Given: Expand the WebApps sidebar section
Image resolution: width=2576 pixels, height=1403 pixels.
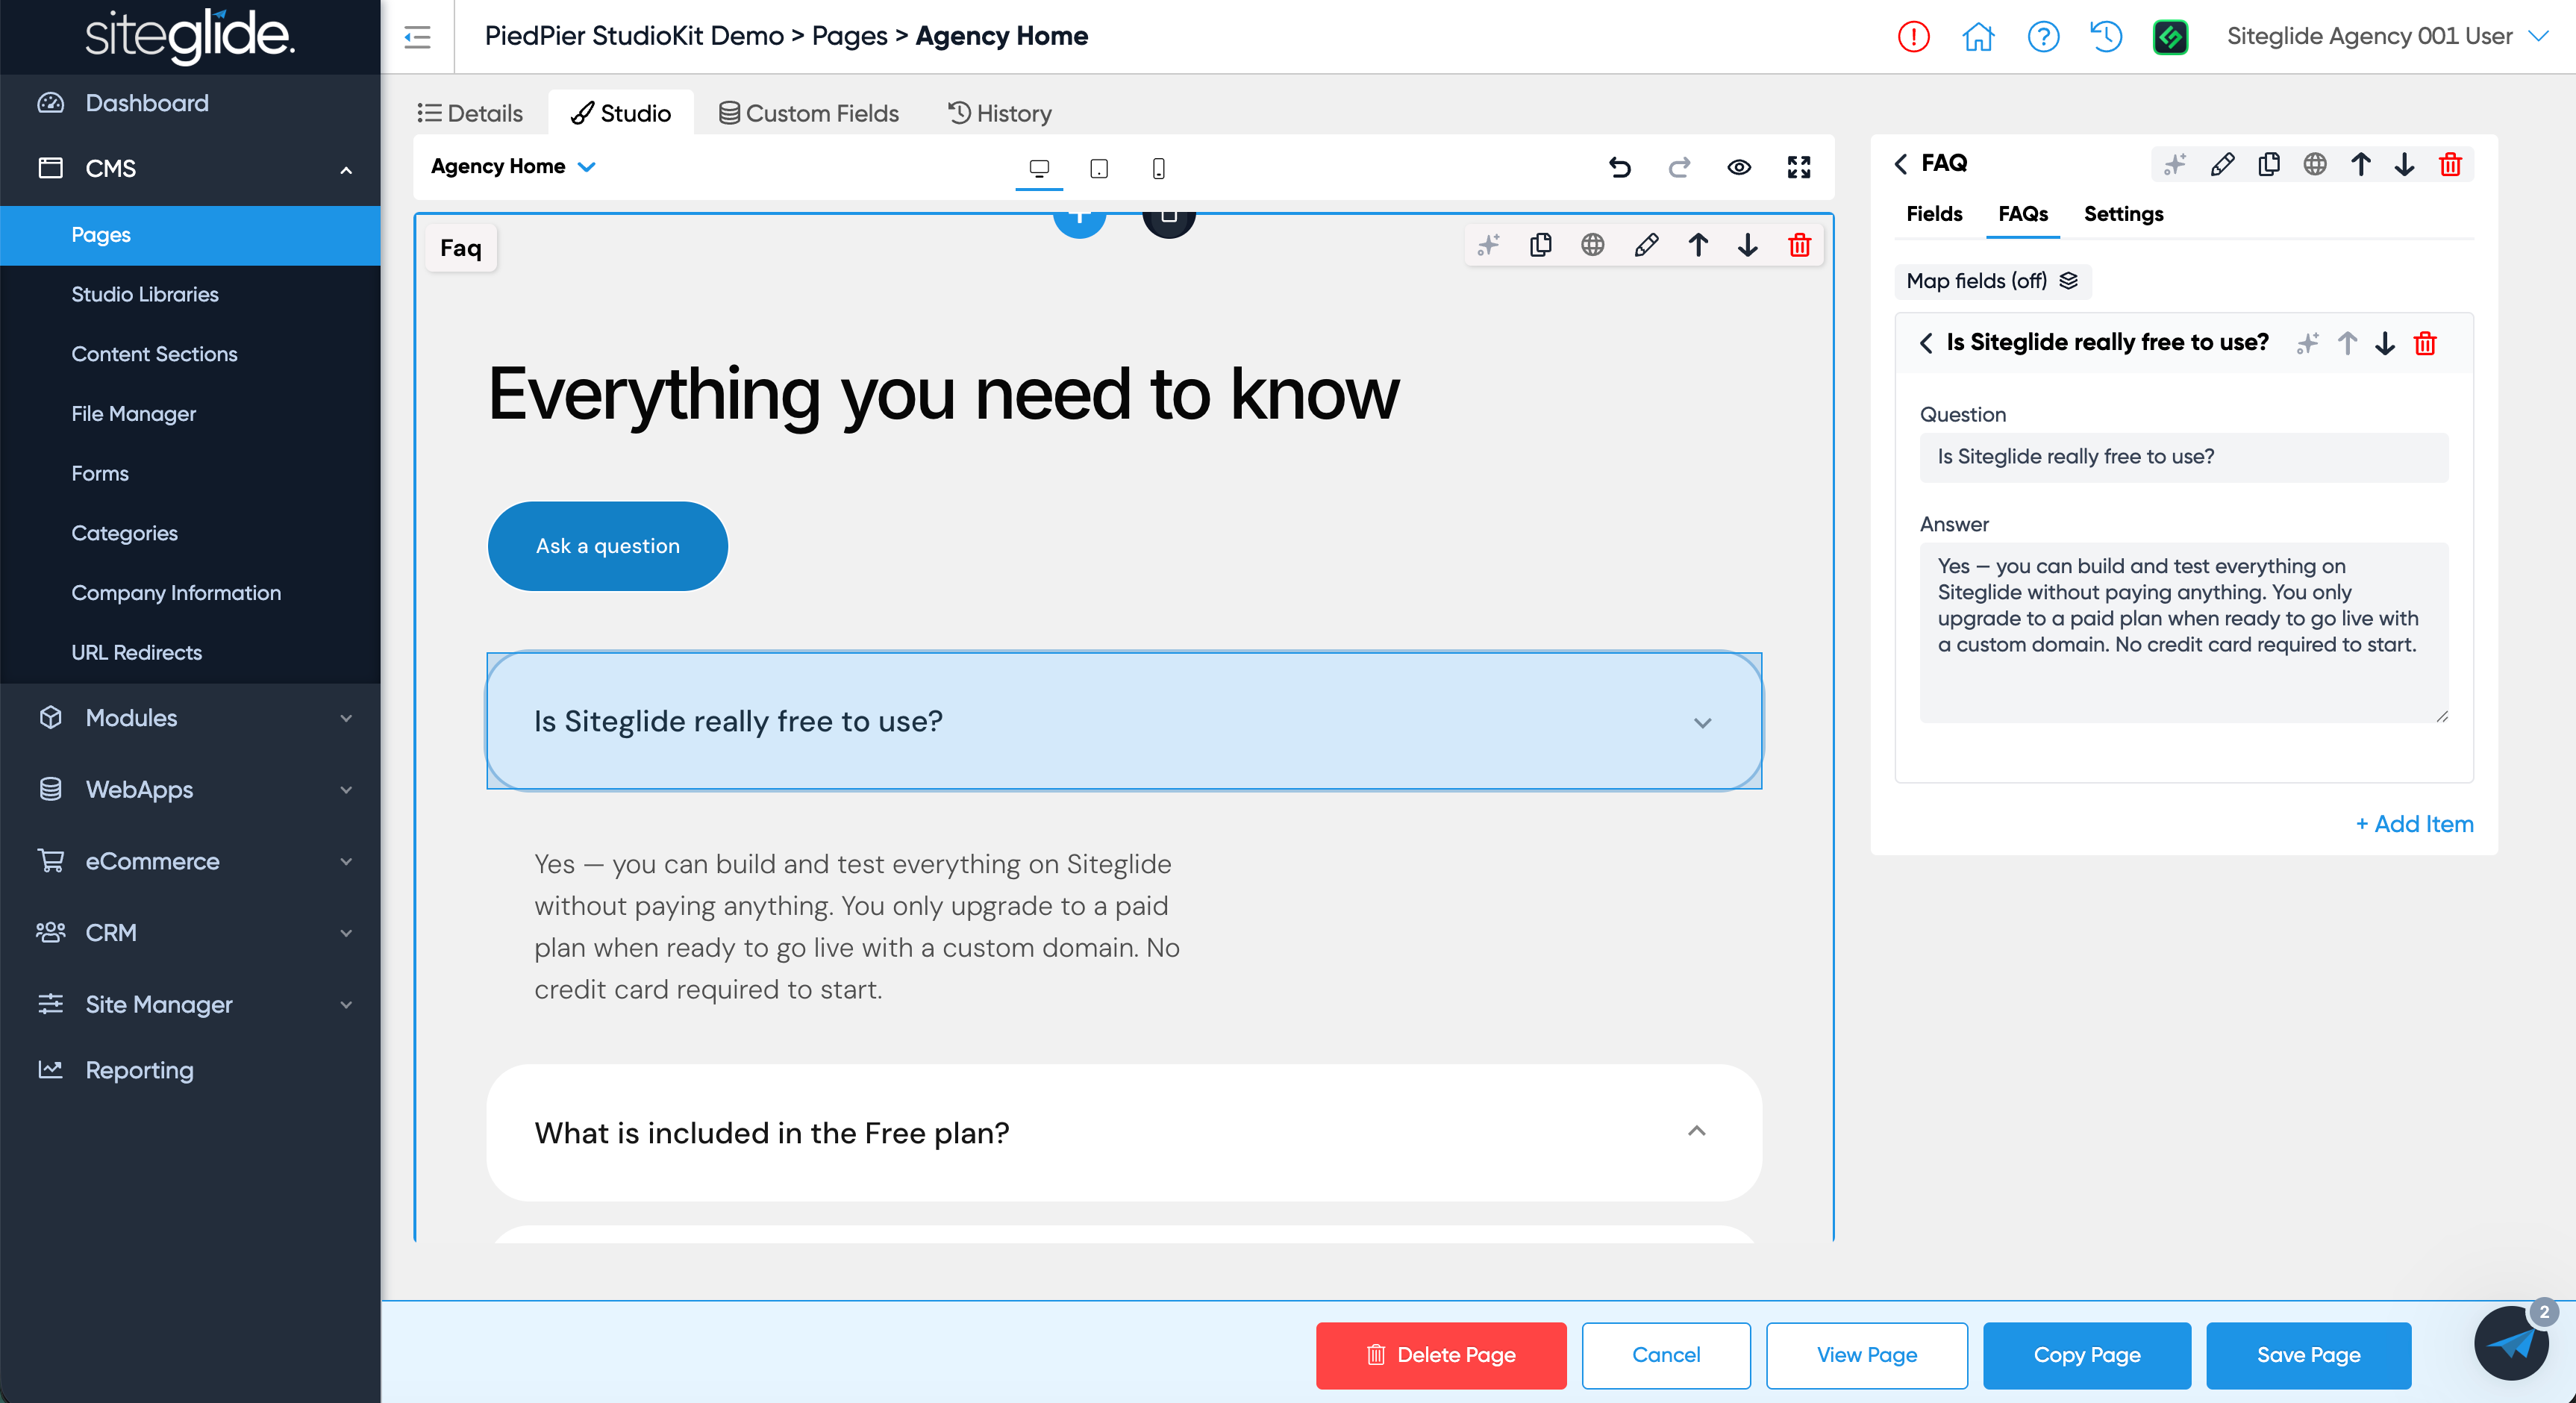Looking at the screenshot, I should [x=346, y=790].
